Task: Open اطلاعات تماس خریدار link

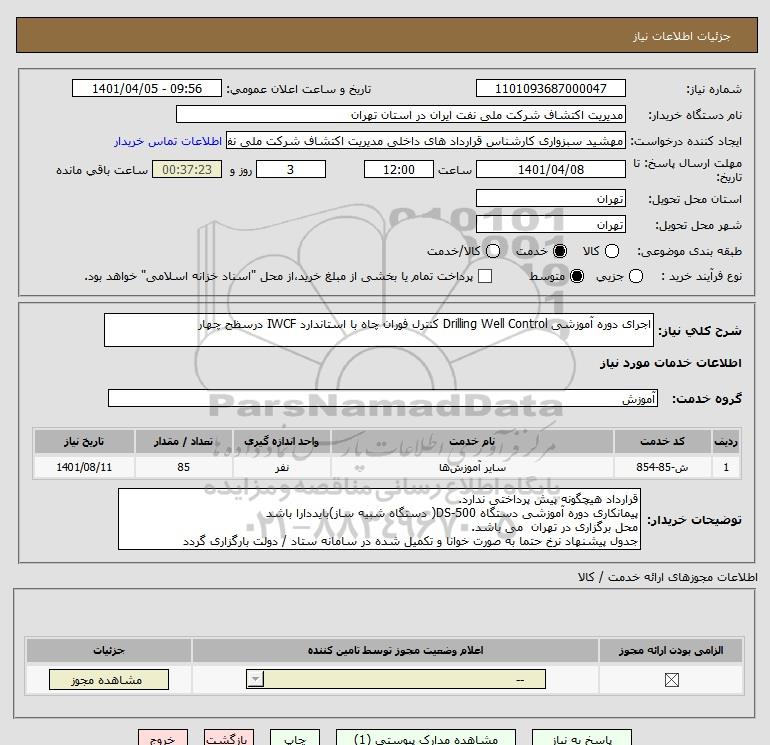Action: pos(168,141)
